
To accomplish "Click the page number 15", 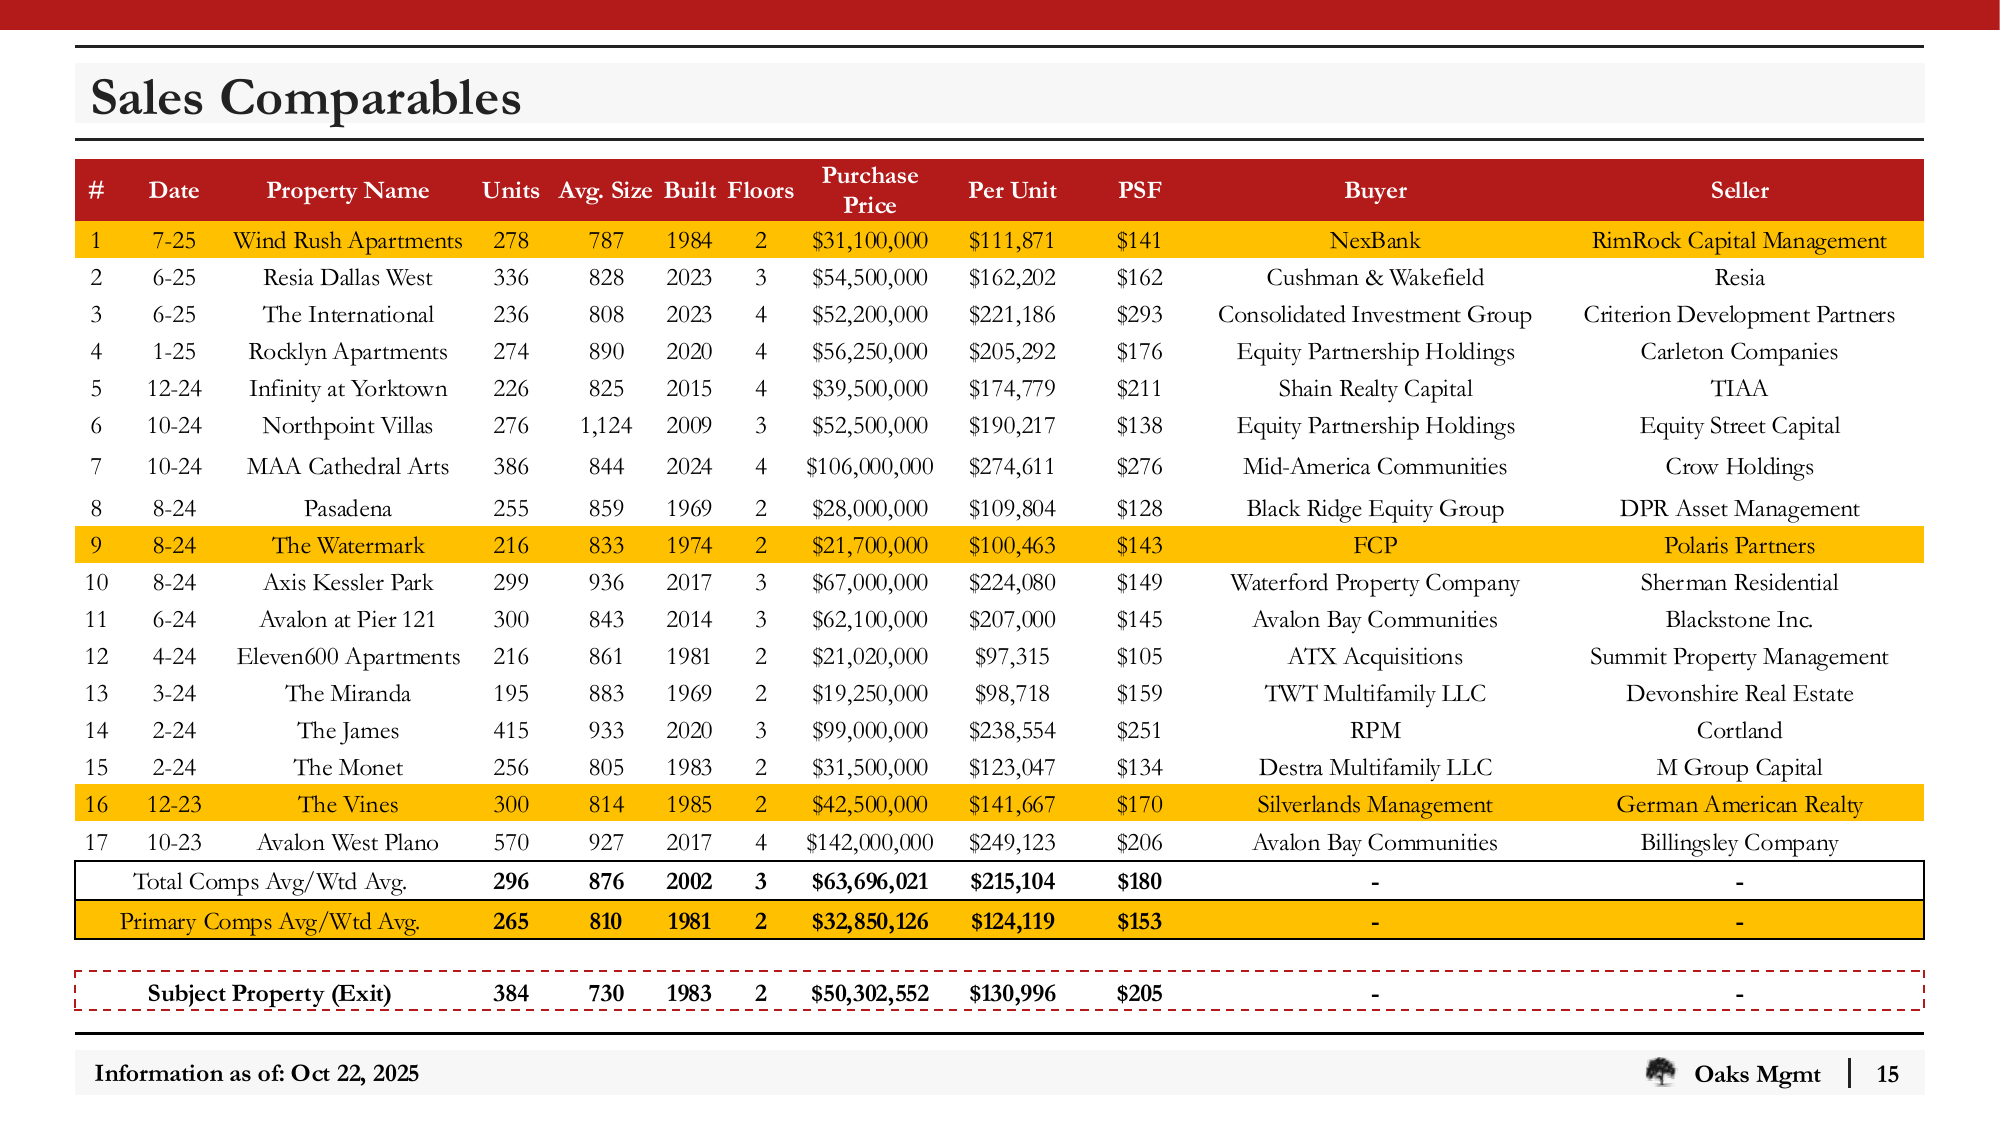I will (1887, 1074).
